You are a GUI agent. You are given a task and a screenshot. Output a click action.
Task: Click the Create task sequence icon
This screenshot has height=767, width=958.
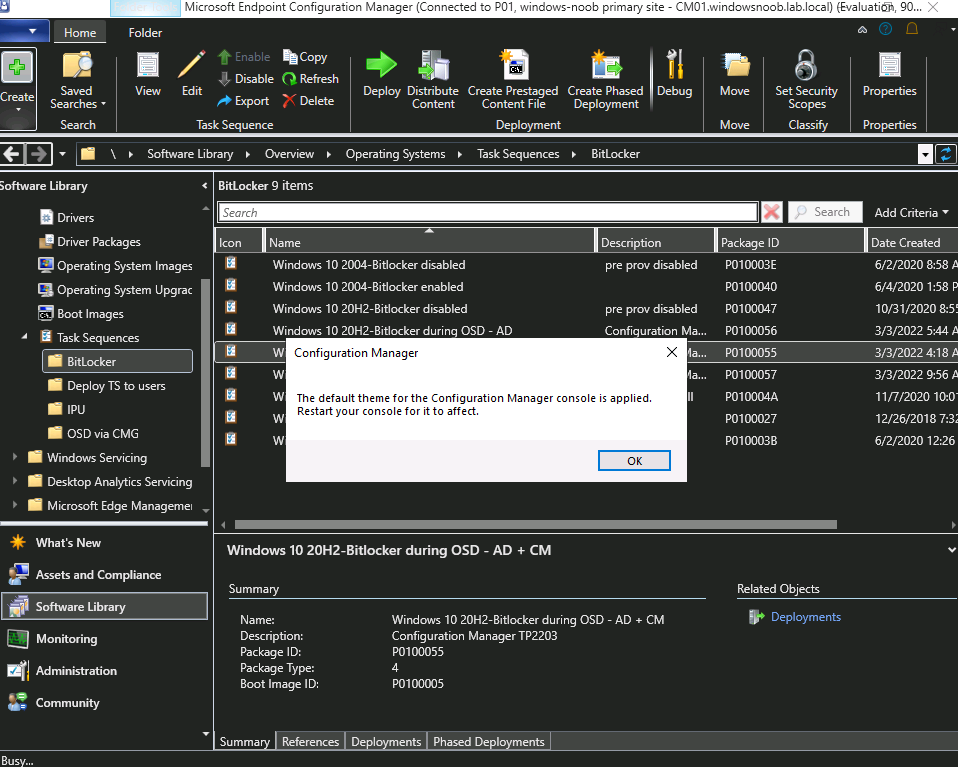pyautogui.click(x=17, y=67)
